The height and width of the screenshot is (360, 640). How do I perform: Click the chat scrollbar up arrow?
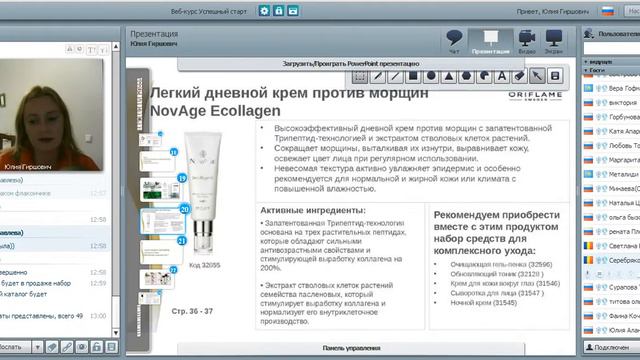(116, 47)
